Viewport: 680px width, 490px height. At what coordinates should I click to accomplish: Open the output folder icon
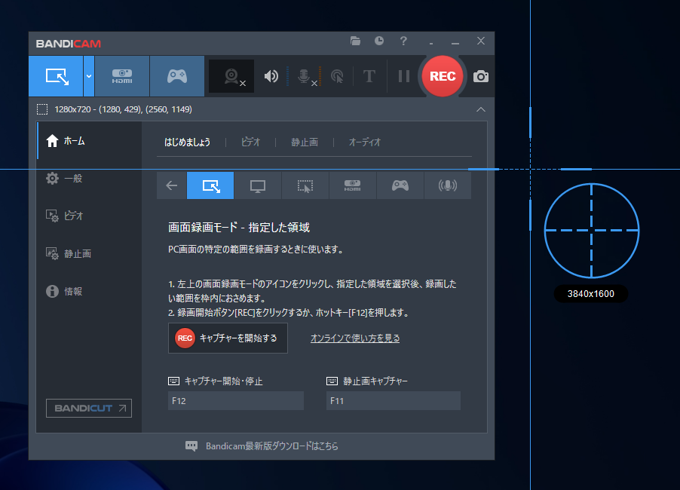(355, 41)
